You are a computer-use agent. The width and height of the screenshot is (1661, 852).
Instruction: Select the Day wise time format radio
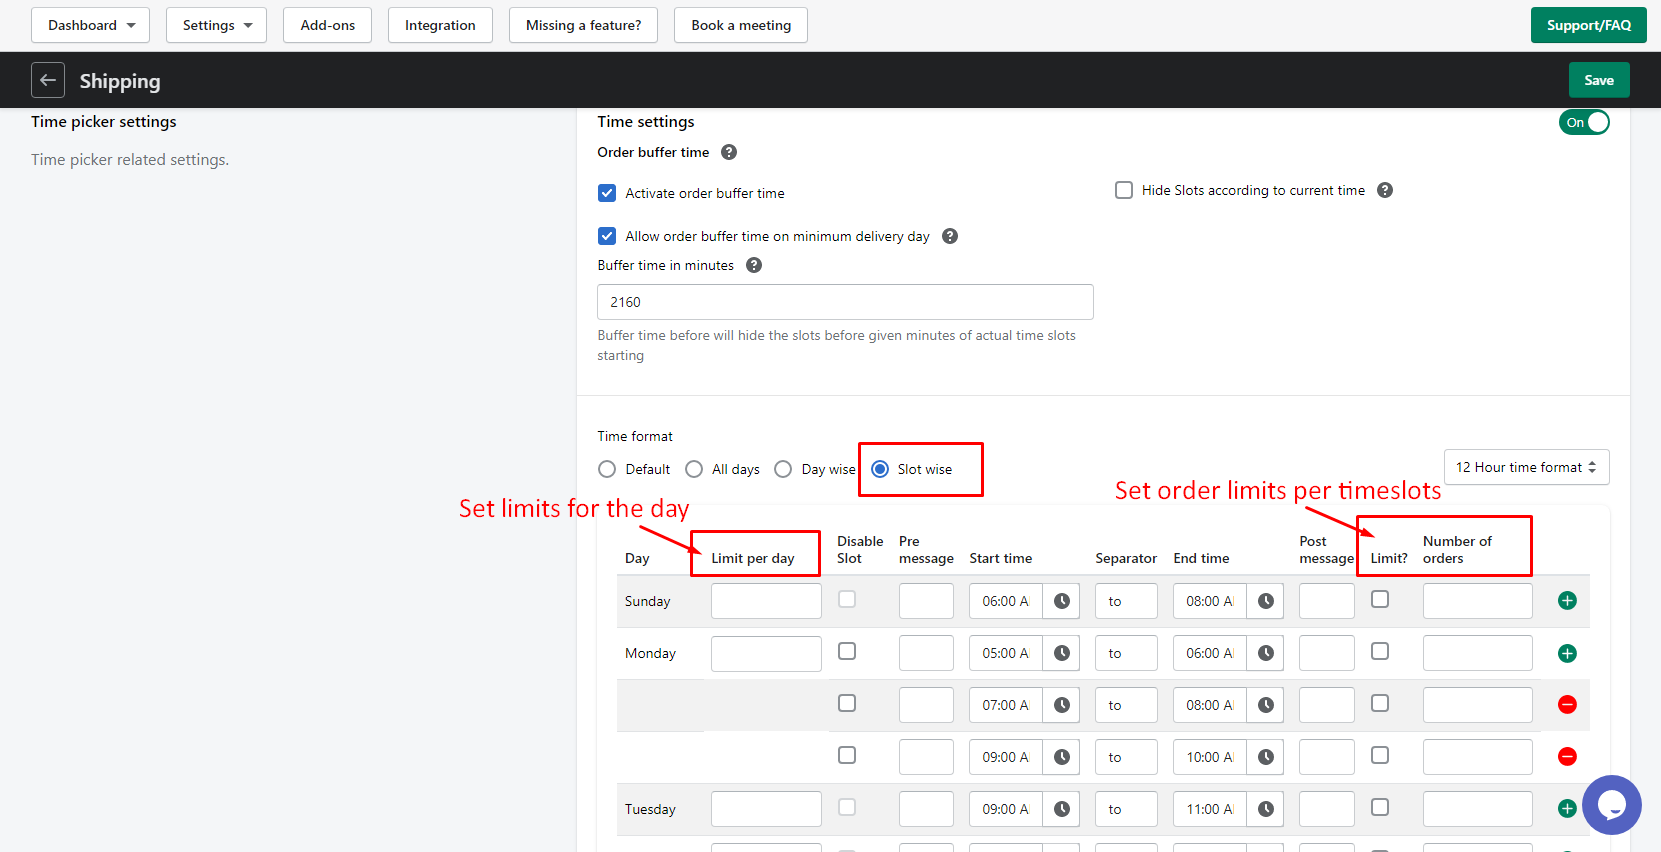tap(783, 469)
